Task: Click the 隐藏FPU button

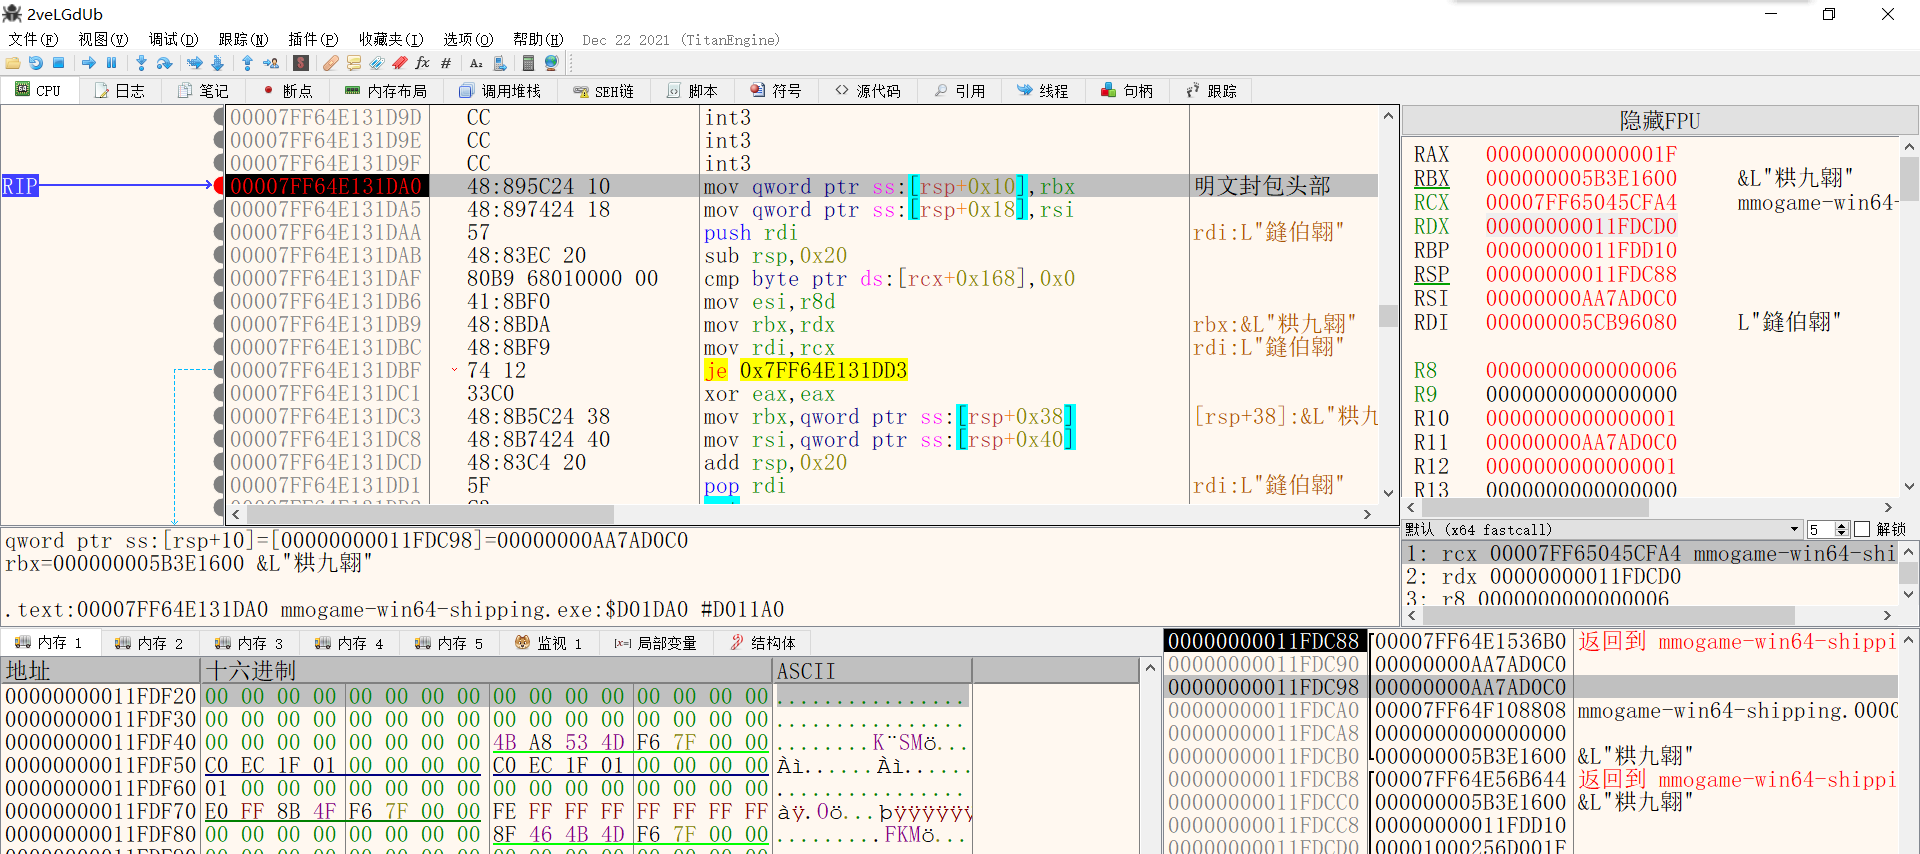Action: tap(1659, 121)
